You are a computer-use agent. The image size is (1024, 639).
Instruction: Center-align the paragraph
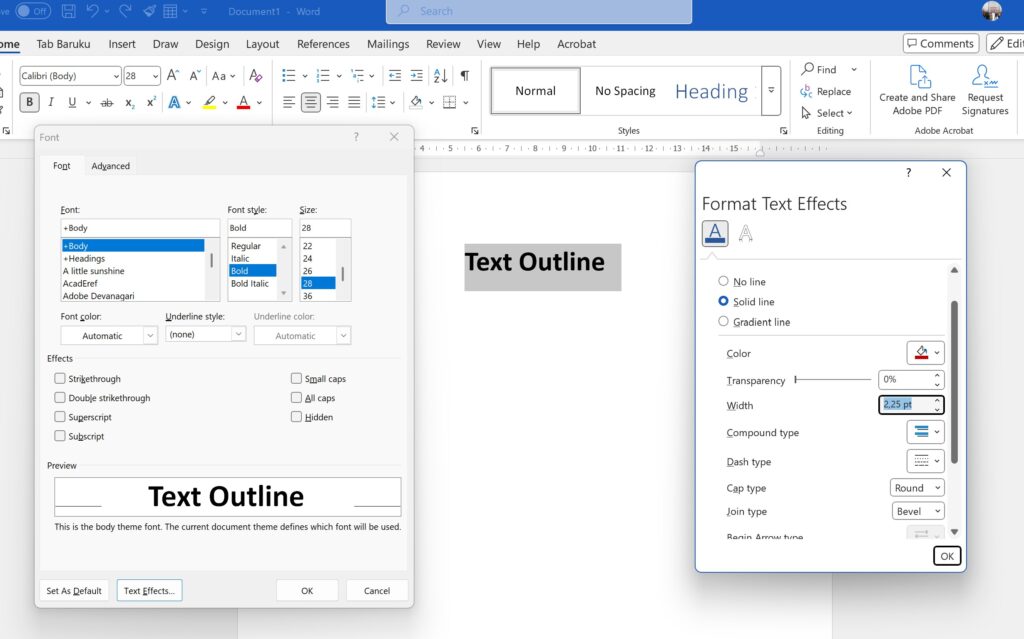(x=311, y=103)
